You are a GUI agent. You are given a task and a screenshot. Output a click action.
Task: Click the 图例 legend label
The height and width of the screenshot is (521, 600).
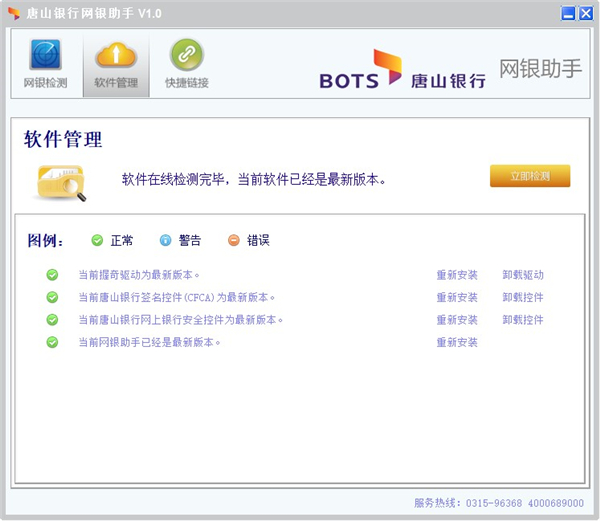pos(45,241)
